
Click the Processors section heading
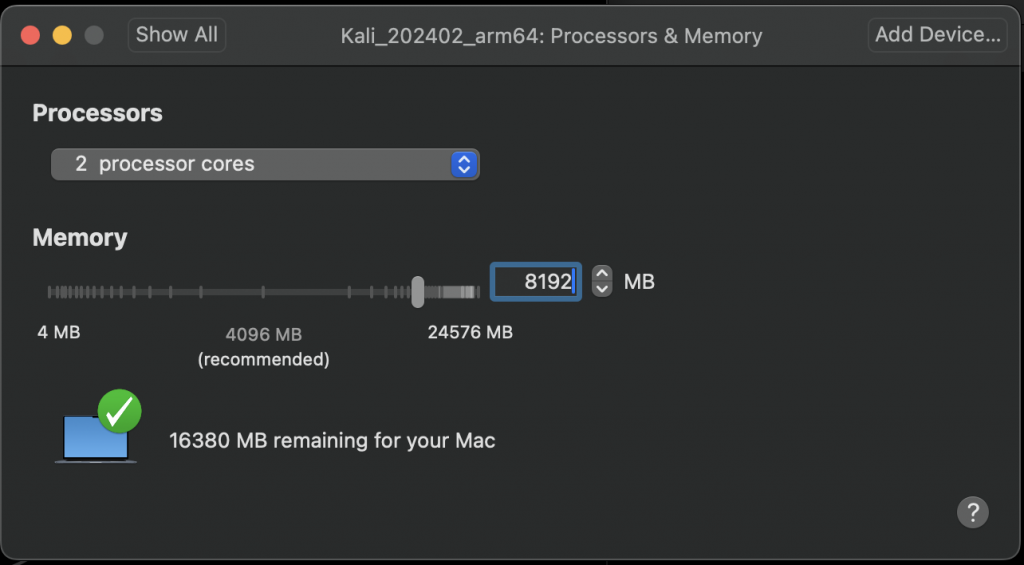point(97,113)
